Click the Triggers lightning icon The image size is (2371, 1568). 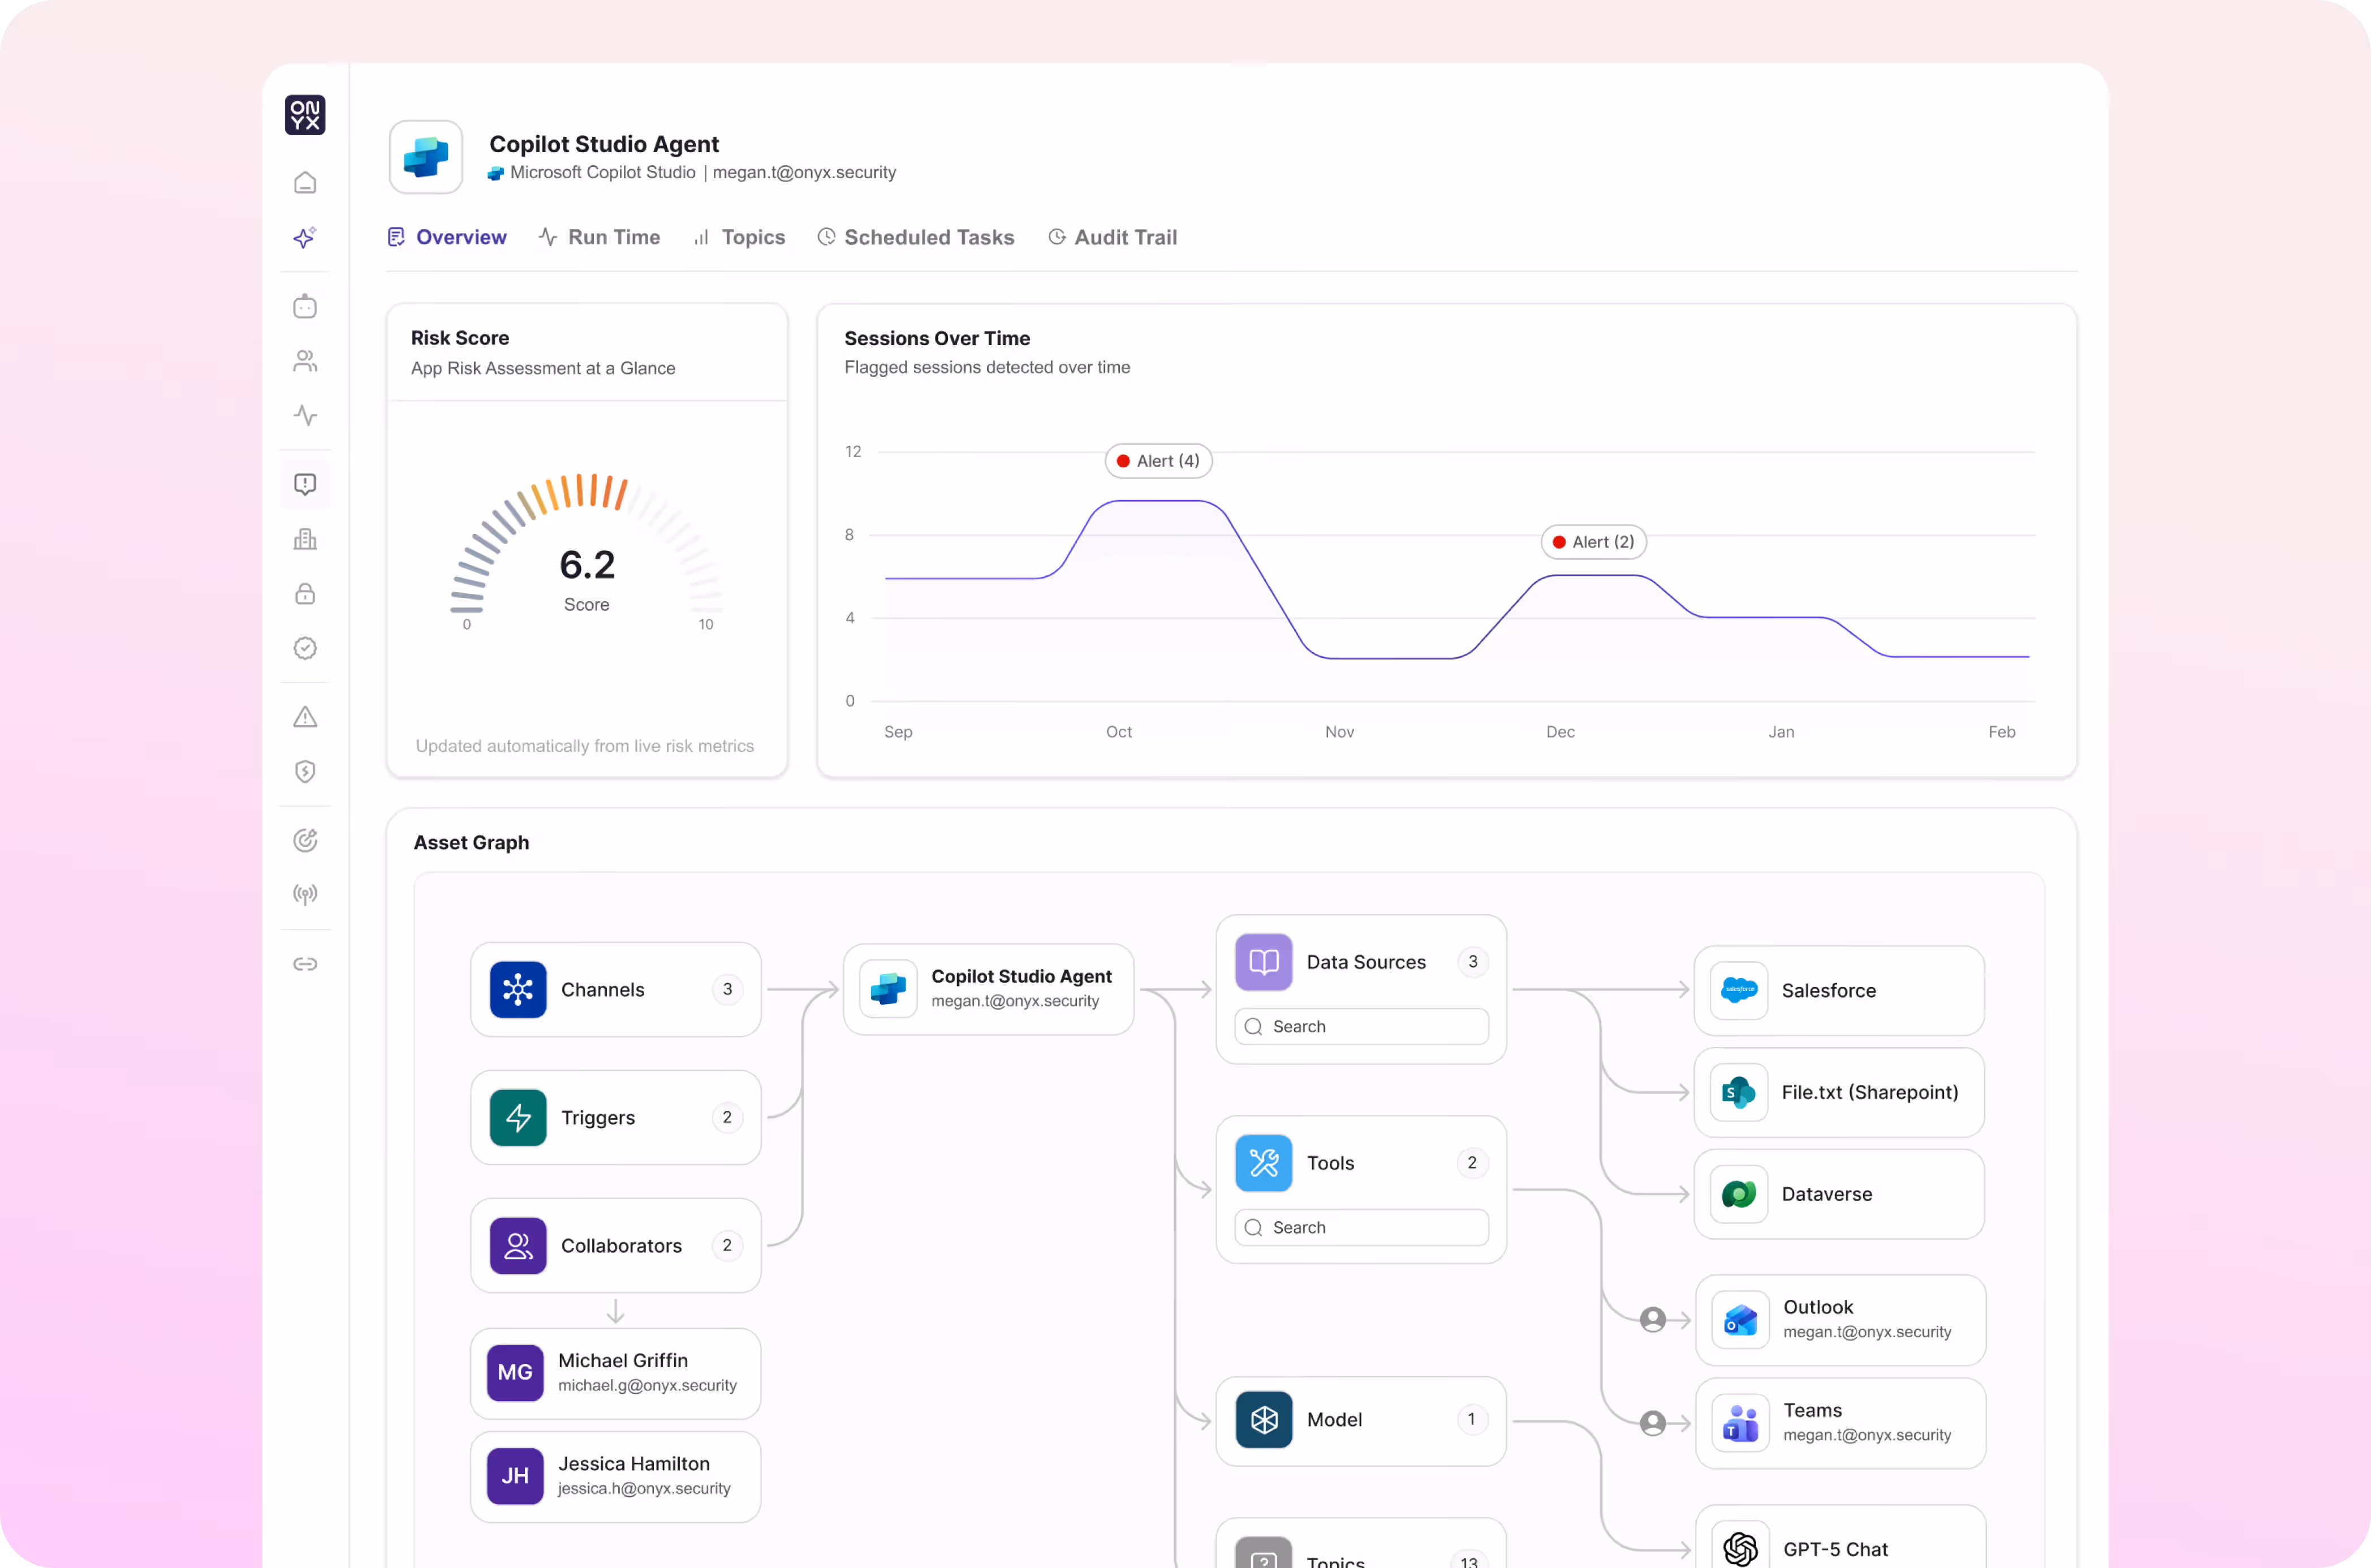(518, 1118)
